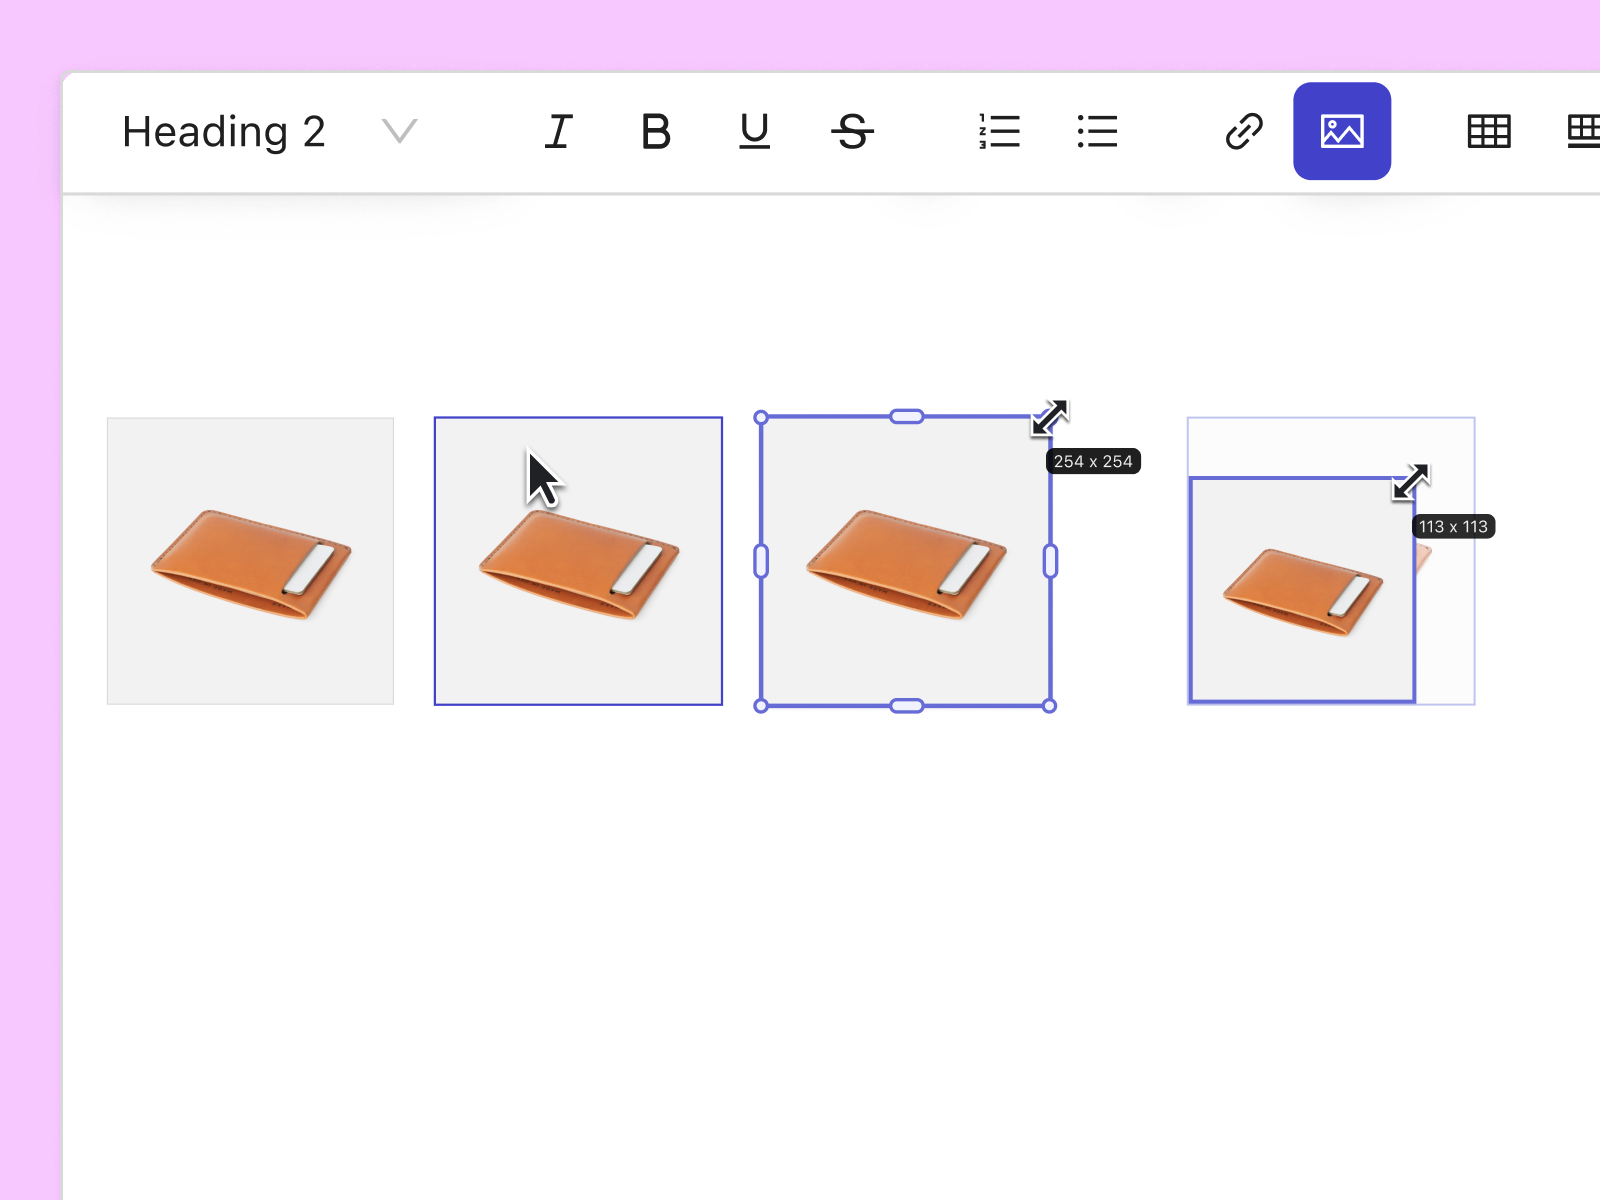Image resolution: width=1600 pixels, height=1200 pixels.
Task: Toggle strikethrough formatting
Action: [x=852, y=131]
